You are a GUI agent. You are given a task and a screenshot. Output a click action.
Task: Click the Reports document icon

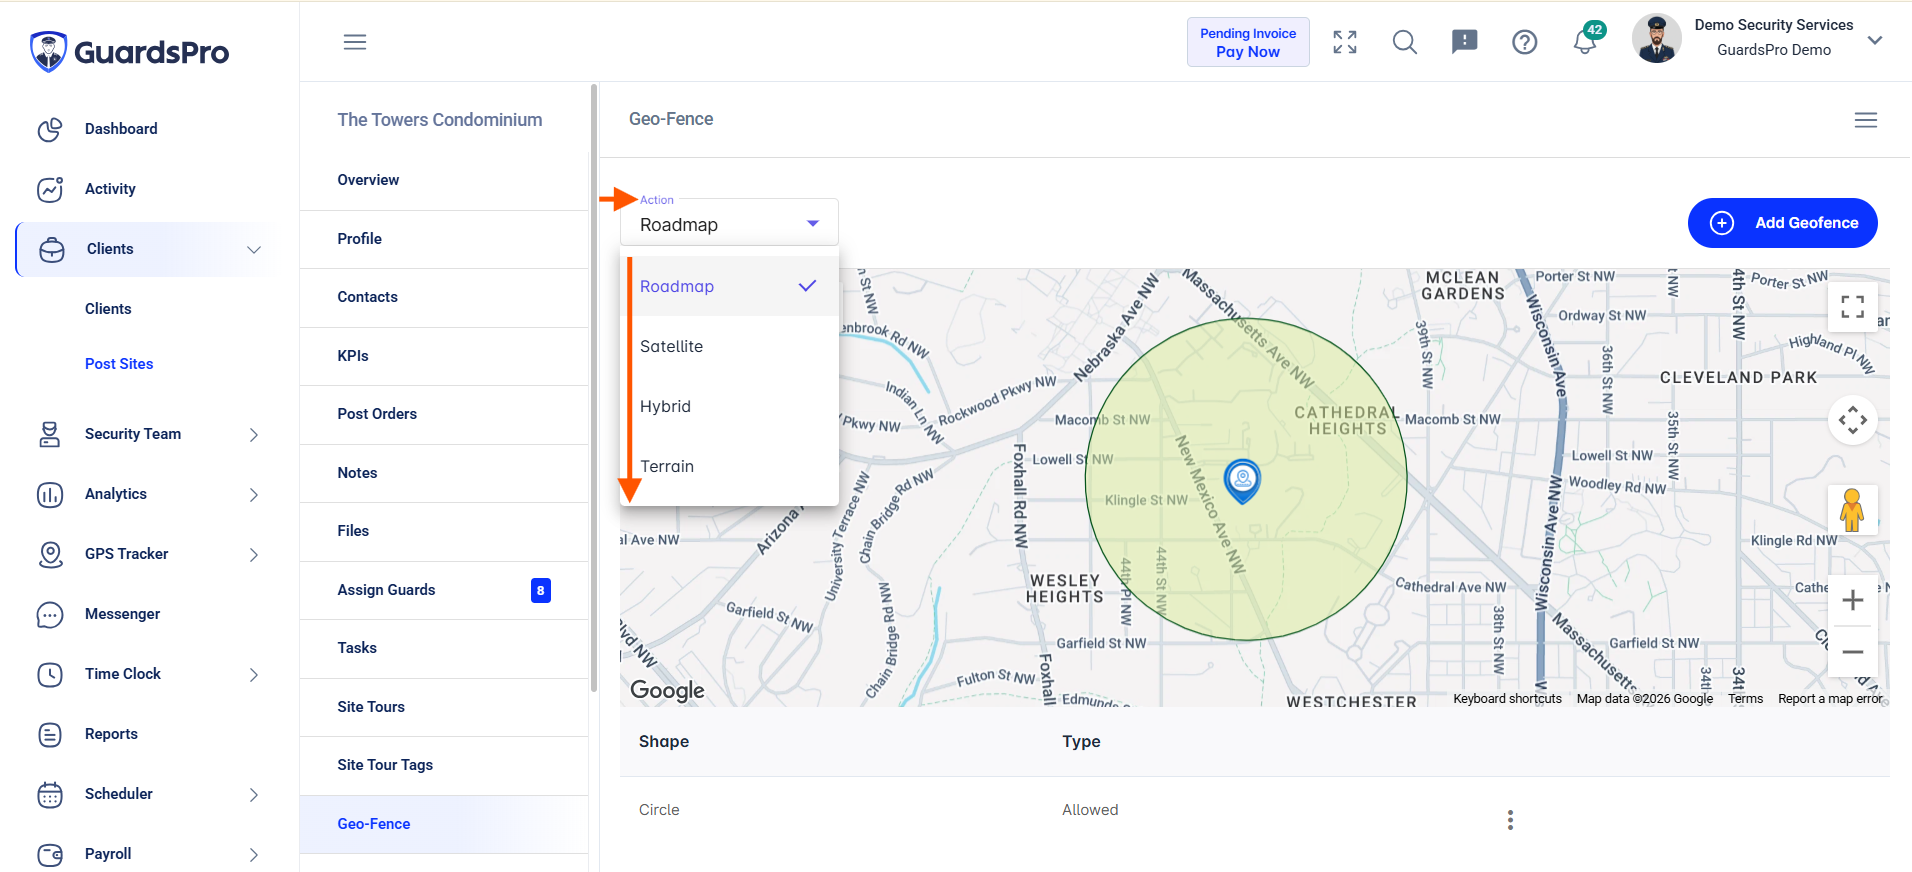50,734
